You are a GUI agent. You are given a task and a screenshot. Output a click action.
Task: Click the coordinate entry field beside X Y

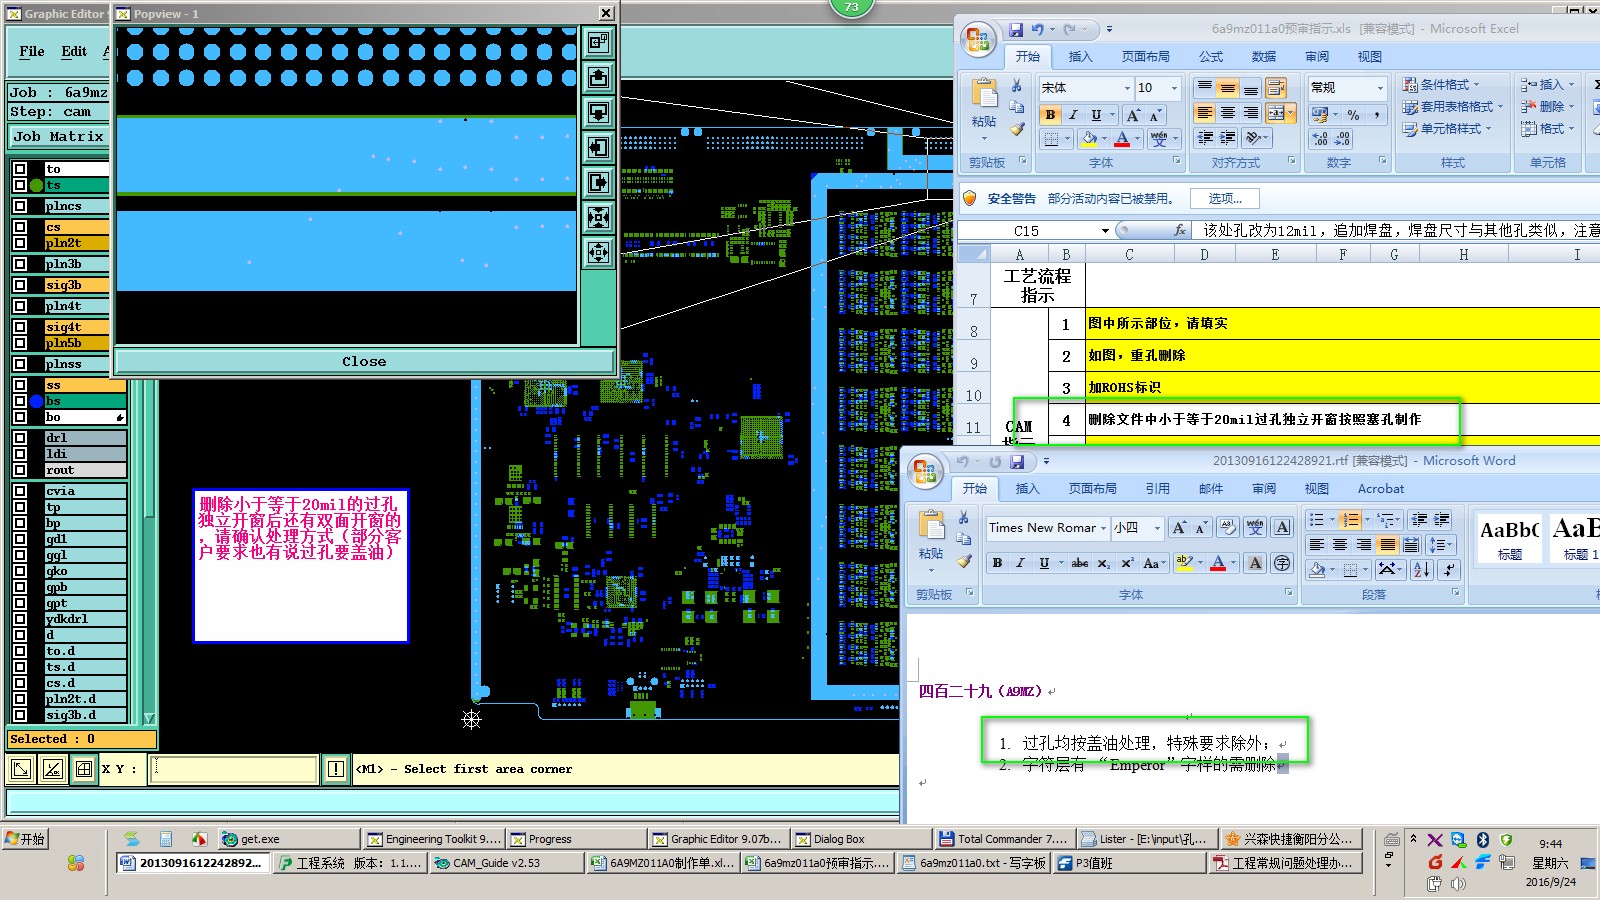tap(234, 769)
